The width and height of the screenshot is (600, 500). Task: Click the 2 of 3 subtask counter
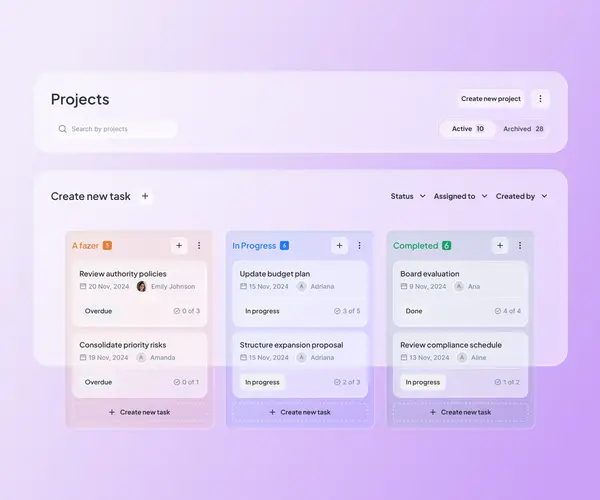[x=347, y=382]
